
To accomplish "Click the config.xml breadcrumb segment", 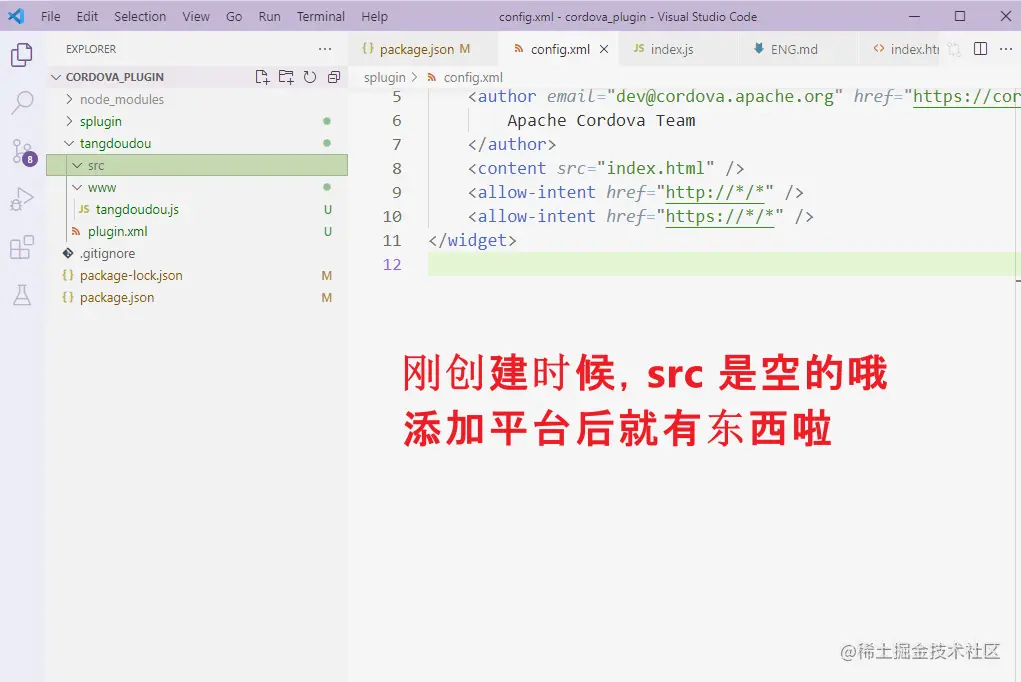I will 473,78.
